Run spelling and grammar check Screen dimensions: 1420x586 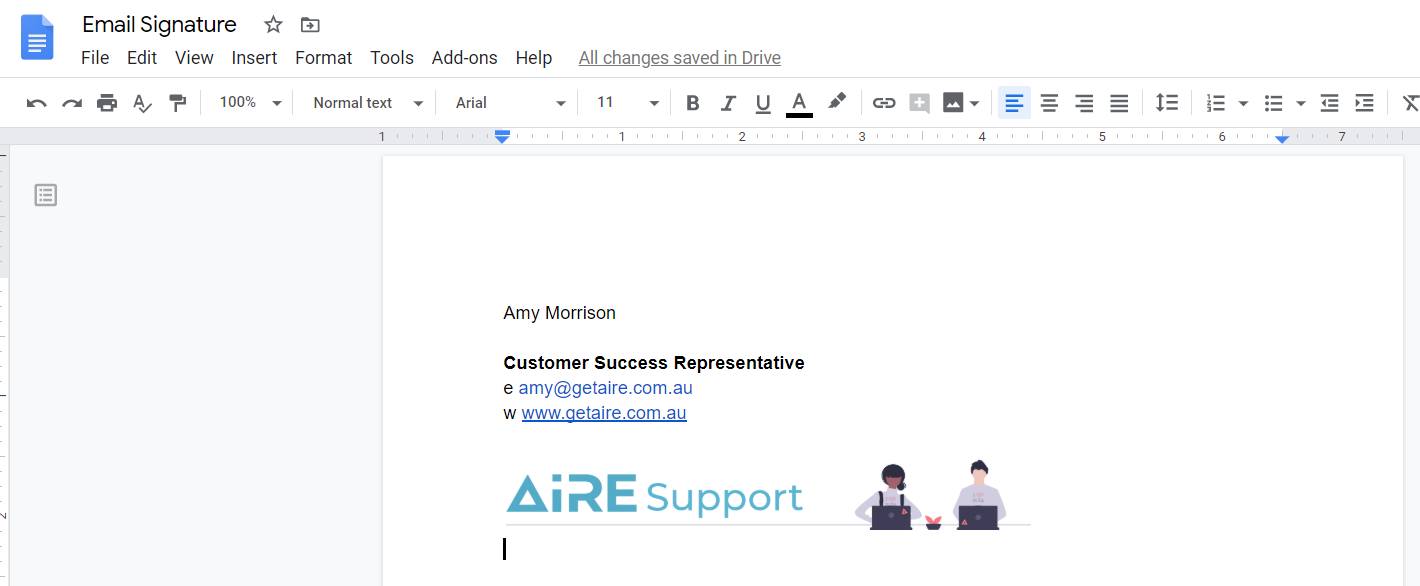(143, 102)
